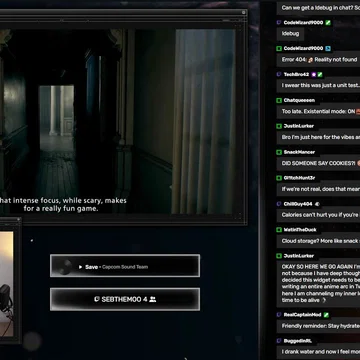The image size is (360, 360).
Task: Click TechBro42's purple star badge
Action: [314, 75]
